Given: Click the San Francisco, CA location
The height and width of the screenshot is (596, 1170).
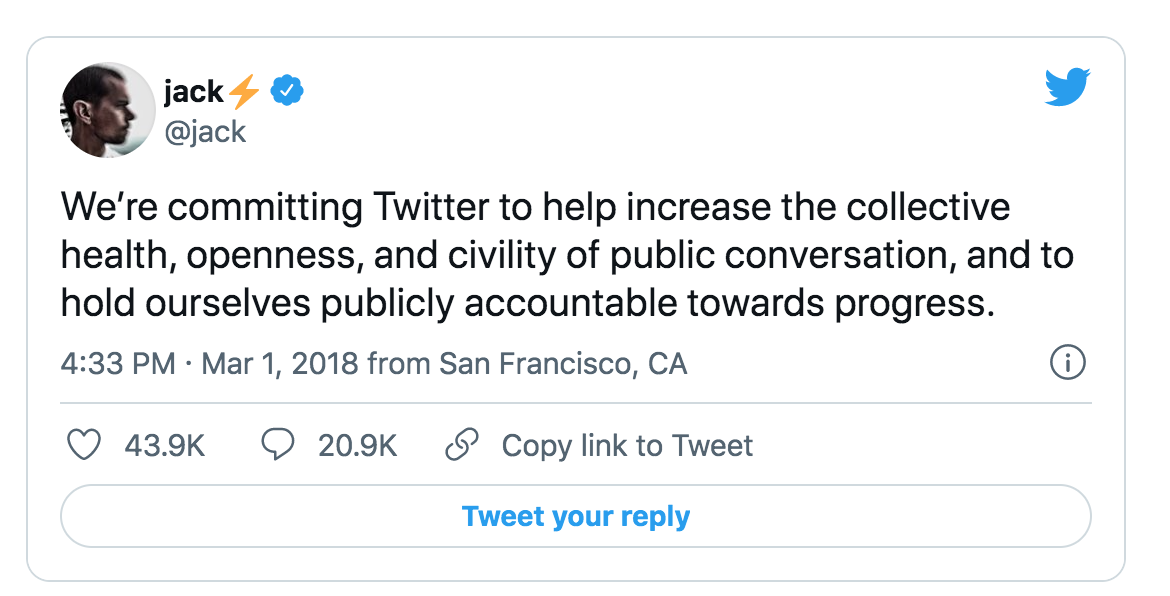Looking at the screenshot, I should [x=563, y=364].
